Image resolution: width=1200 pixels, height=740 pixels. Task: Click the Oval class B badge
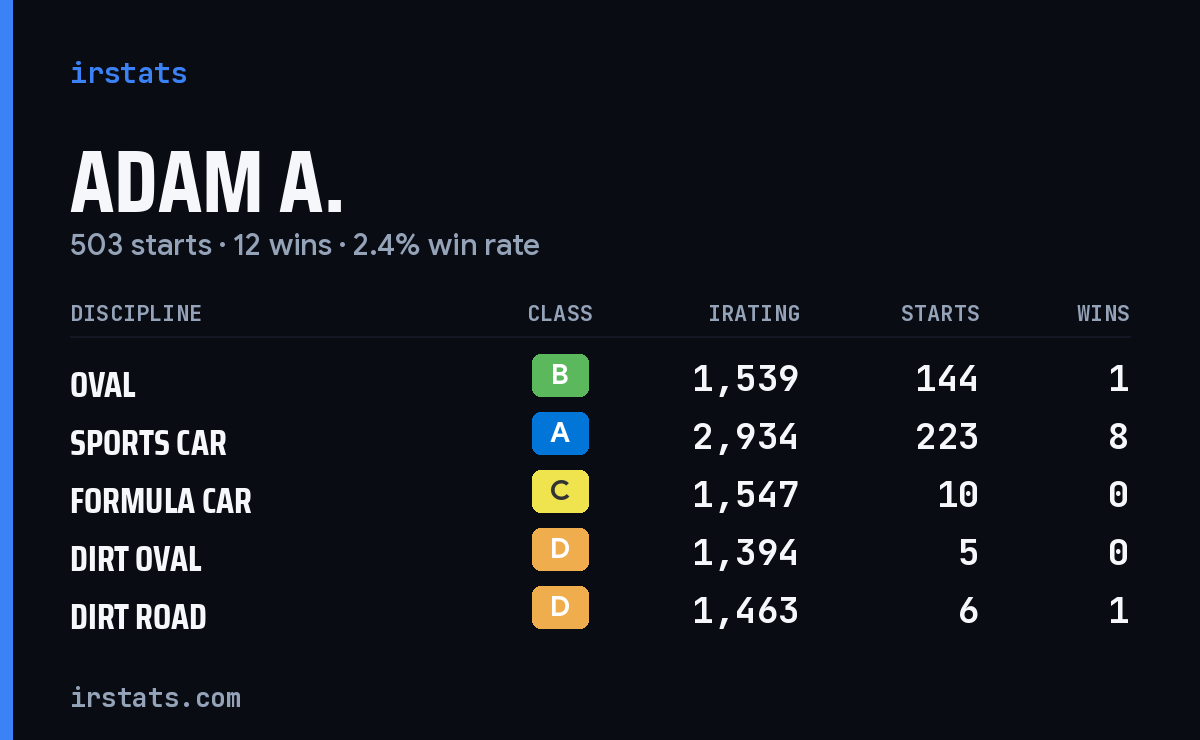560,376
